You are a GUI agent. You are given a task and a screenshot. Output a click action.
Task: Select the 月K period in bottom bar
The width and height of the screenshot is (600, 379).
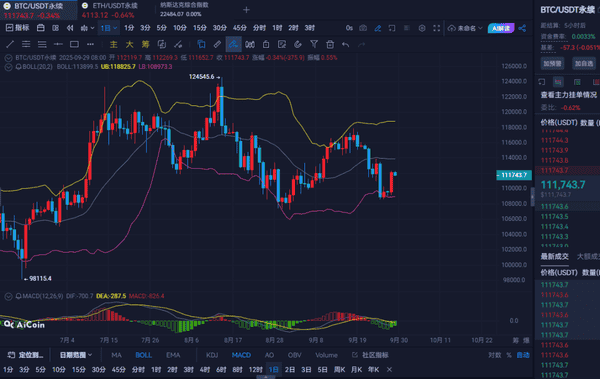[356, 369]
